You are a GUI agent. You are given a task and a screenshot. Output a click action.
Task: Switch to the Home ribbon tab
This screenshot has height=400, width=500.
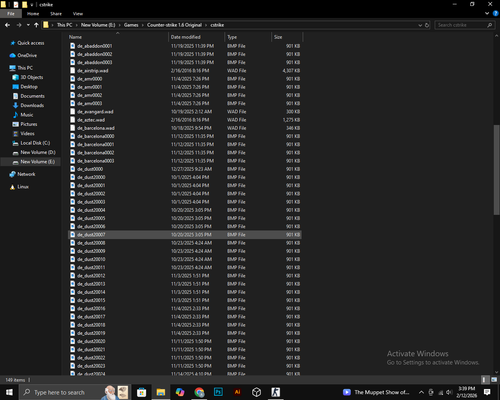(x=33, y=14)
